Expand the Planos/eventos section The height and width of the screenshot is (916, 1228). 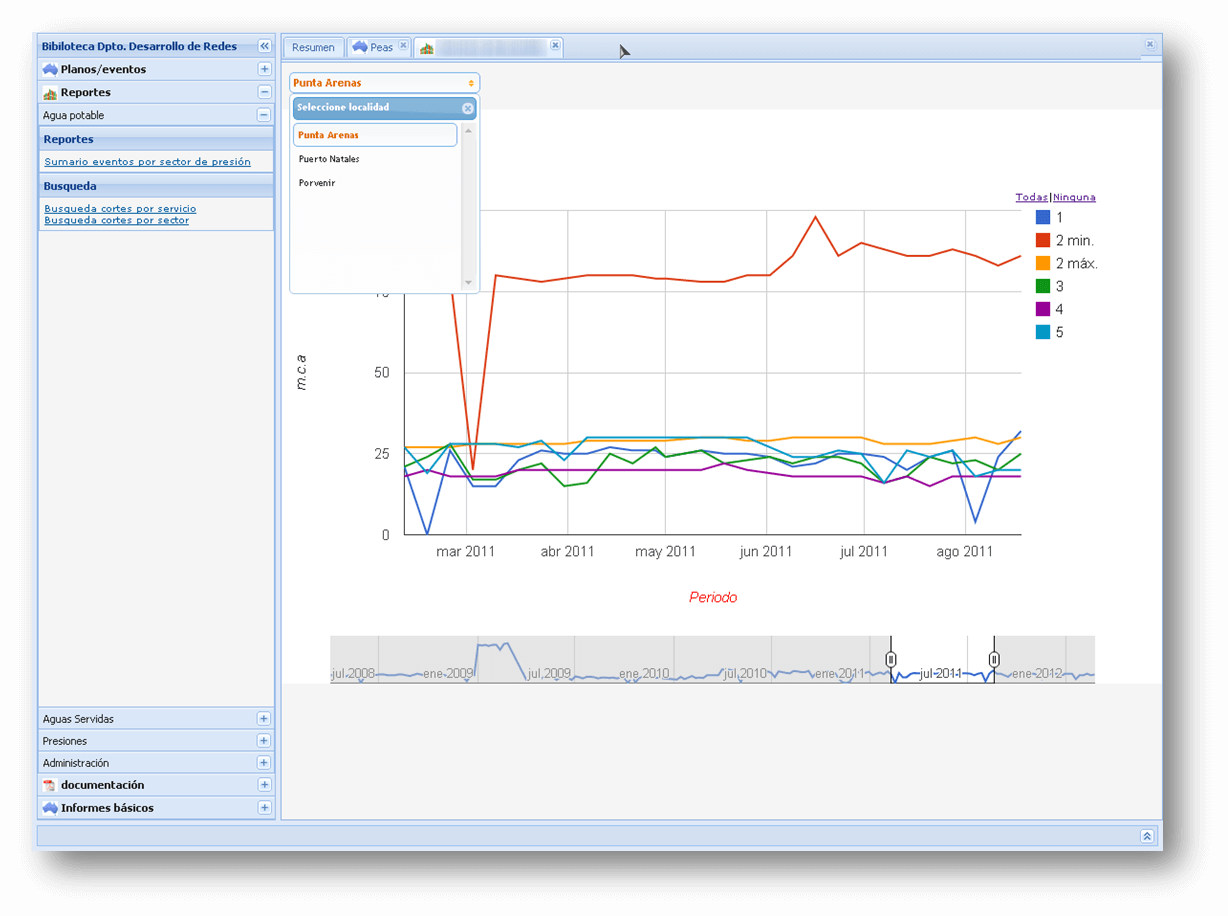click(x=264, y=69)
